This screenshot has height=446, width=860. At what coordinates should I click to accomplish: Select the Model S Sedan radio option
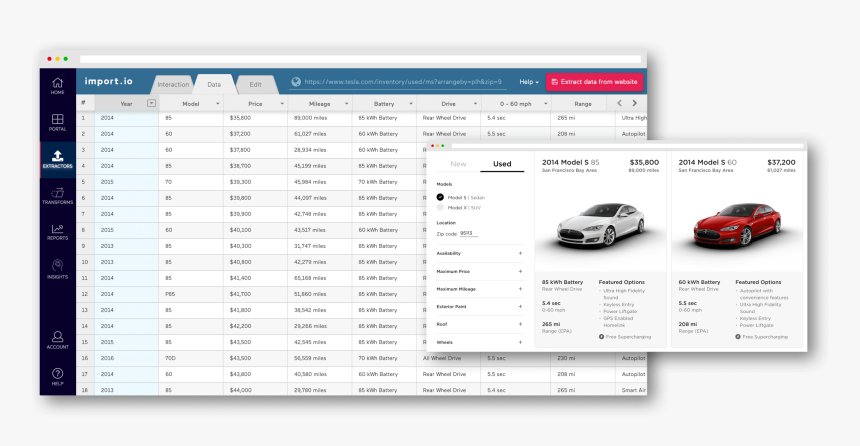click(x=440, y=197)
